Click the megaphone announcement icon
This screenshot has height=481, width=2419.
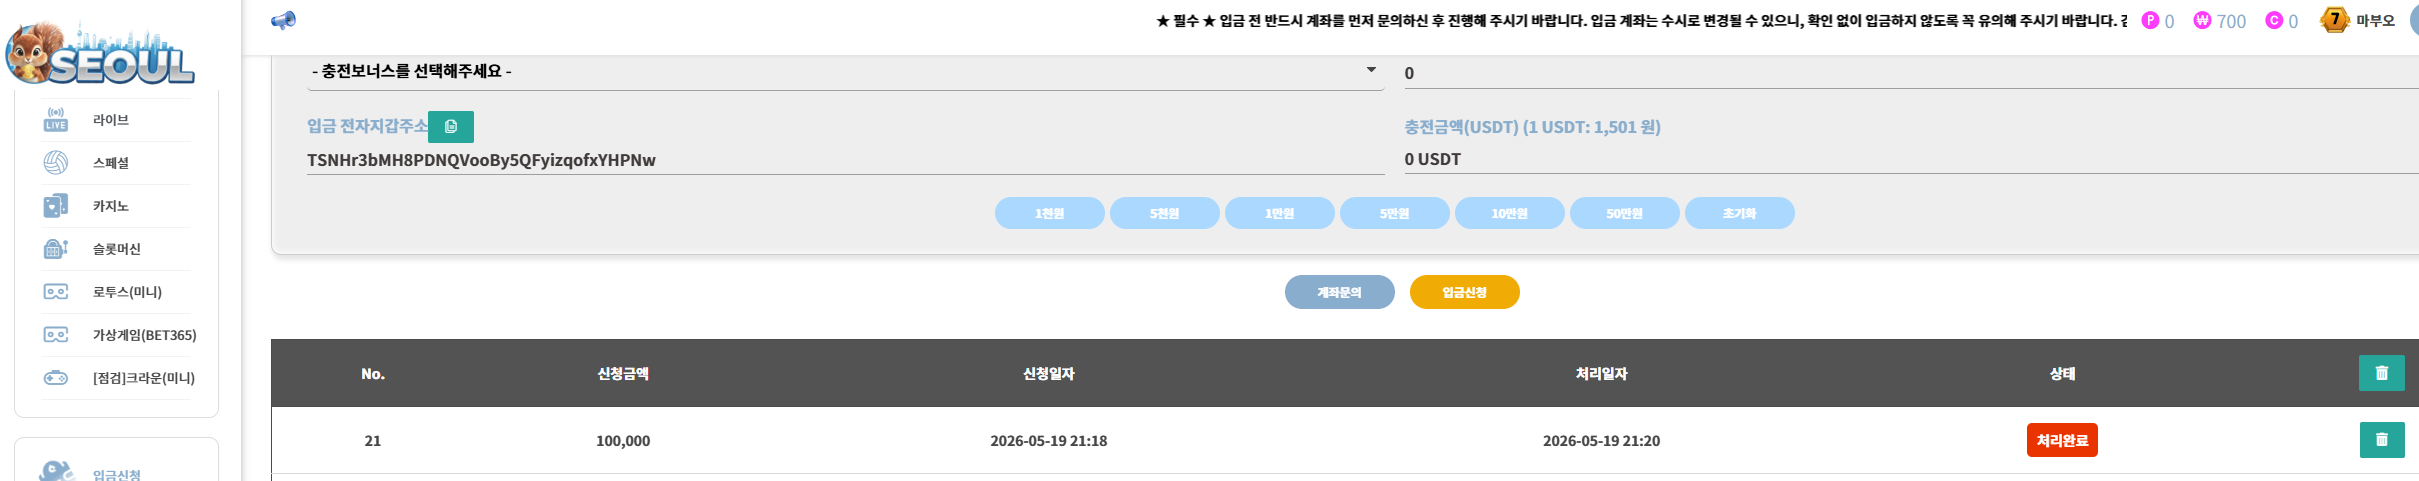click(x=284, y=20)
